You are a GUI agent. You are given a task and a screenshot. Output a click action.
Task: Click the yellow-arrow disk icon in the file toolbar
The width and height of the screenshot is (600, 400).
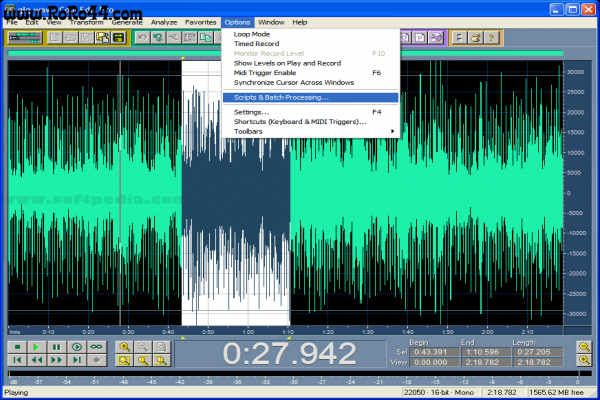tap(119, 38)
